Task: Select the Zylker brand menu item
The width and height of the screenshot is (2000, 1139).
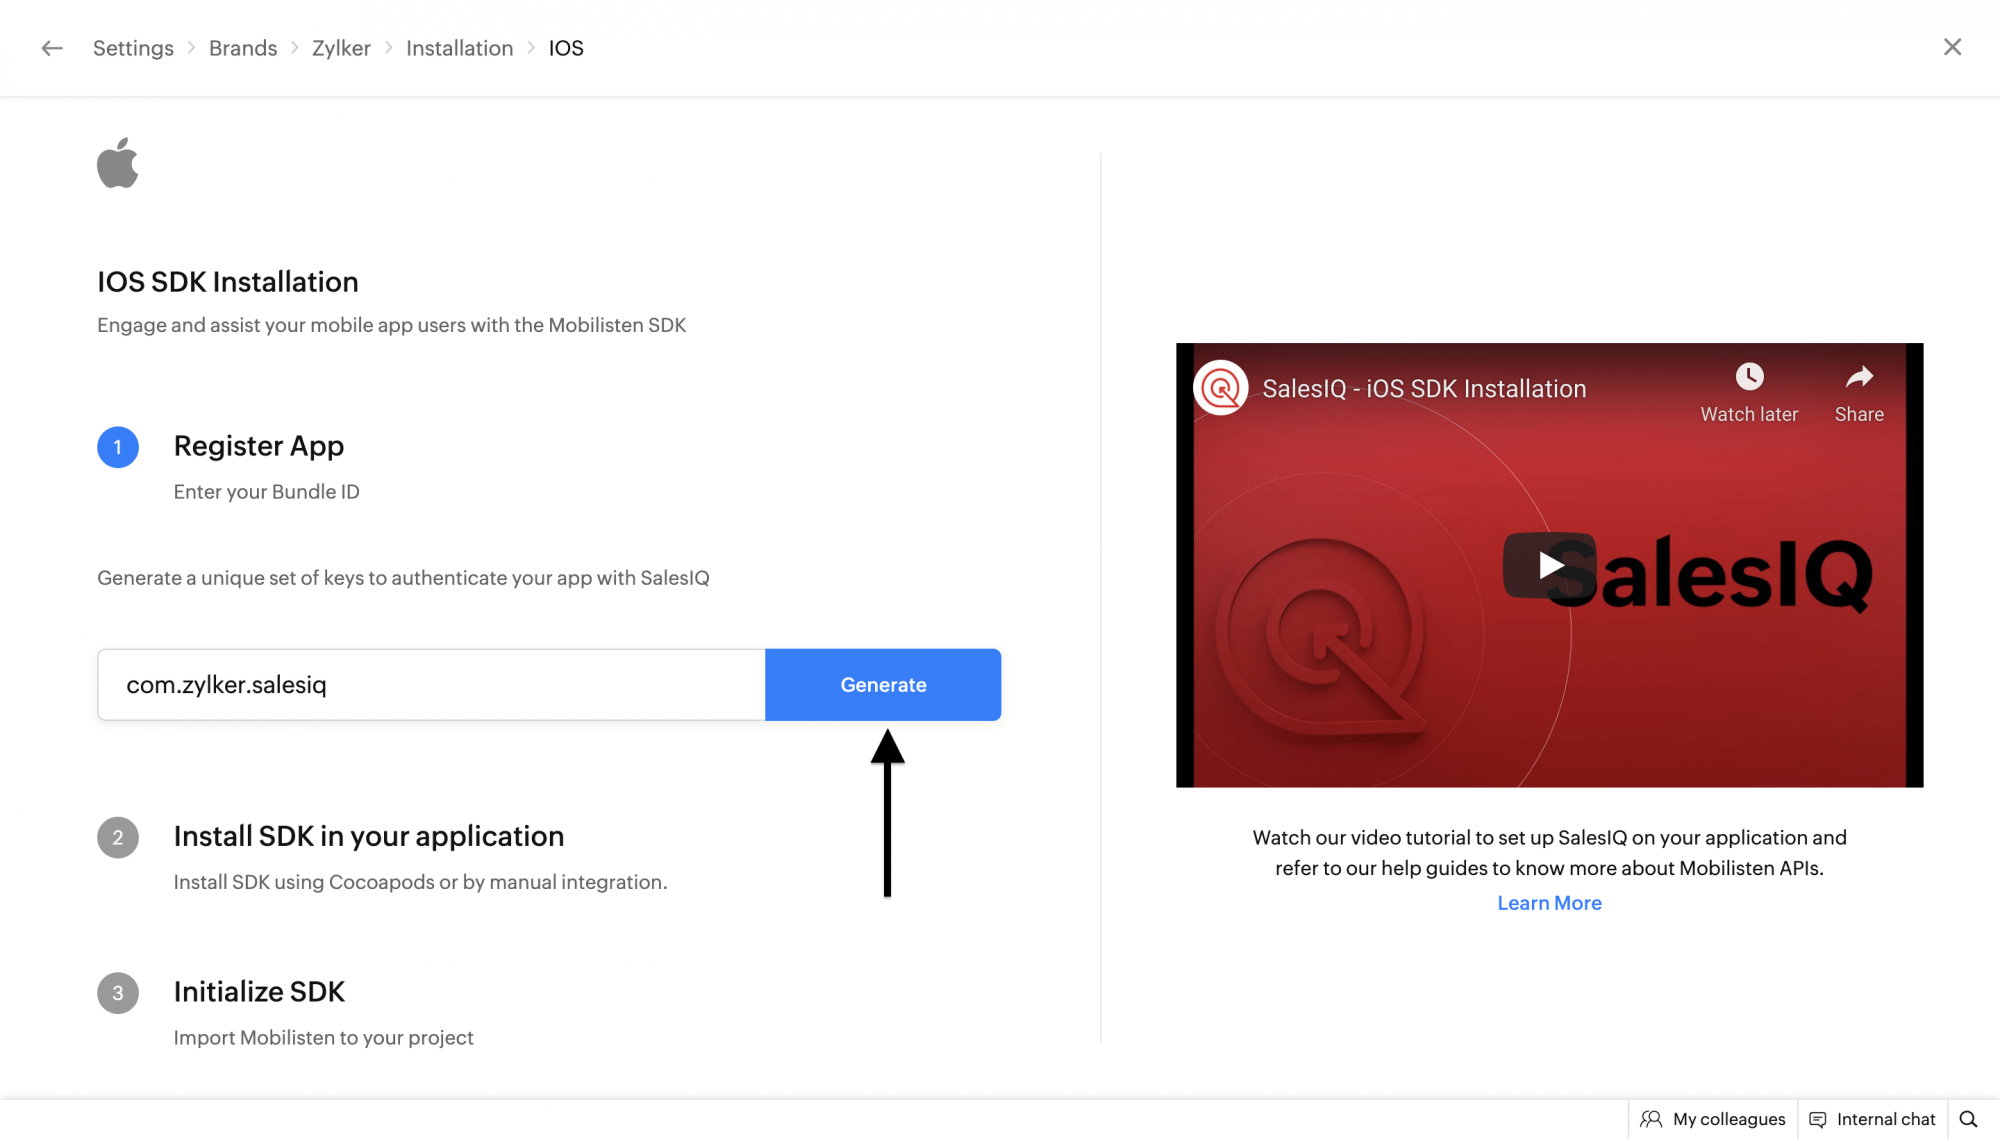Action: tap(341, 48)
